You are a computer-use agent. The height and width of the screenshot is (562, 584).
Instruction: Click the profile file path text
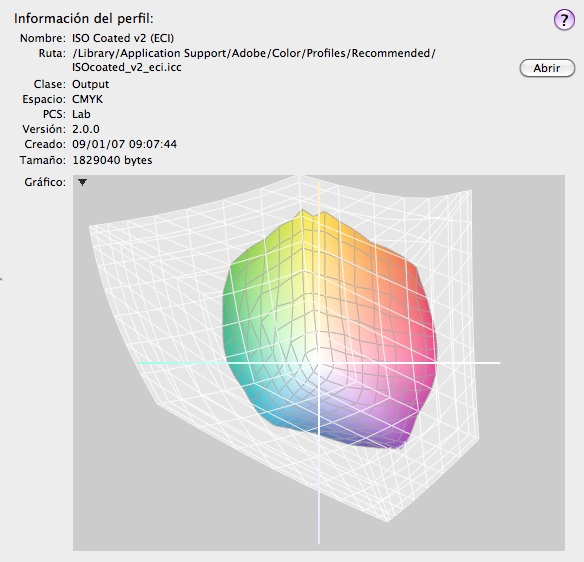(x=254, y=60)
